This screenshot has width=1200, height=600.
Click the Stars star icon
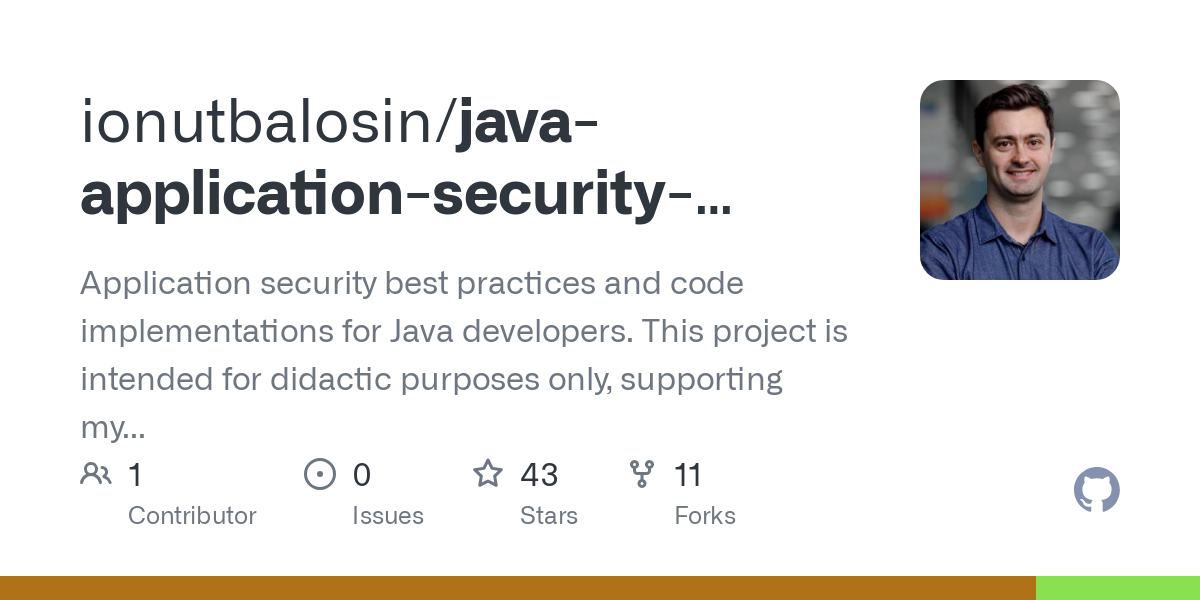click(488, 474)
